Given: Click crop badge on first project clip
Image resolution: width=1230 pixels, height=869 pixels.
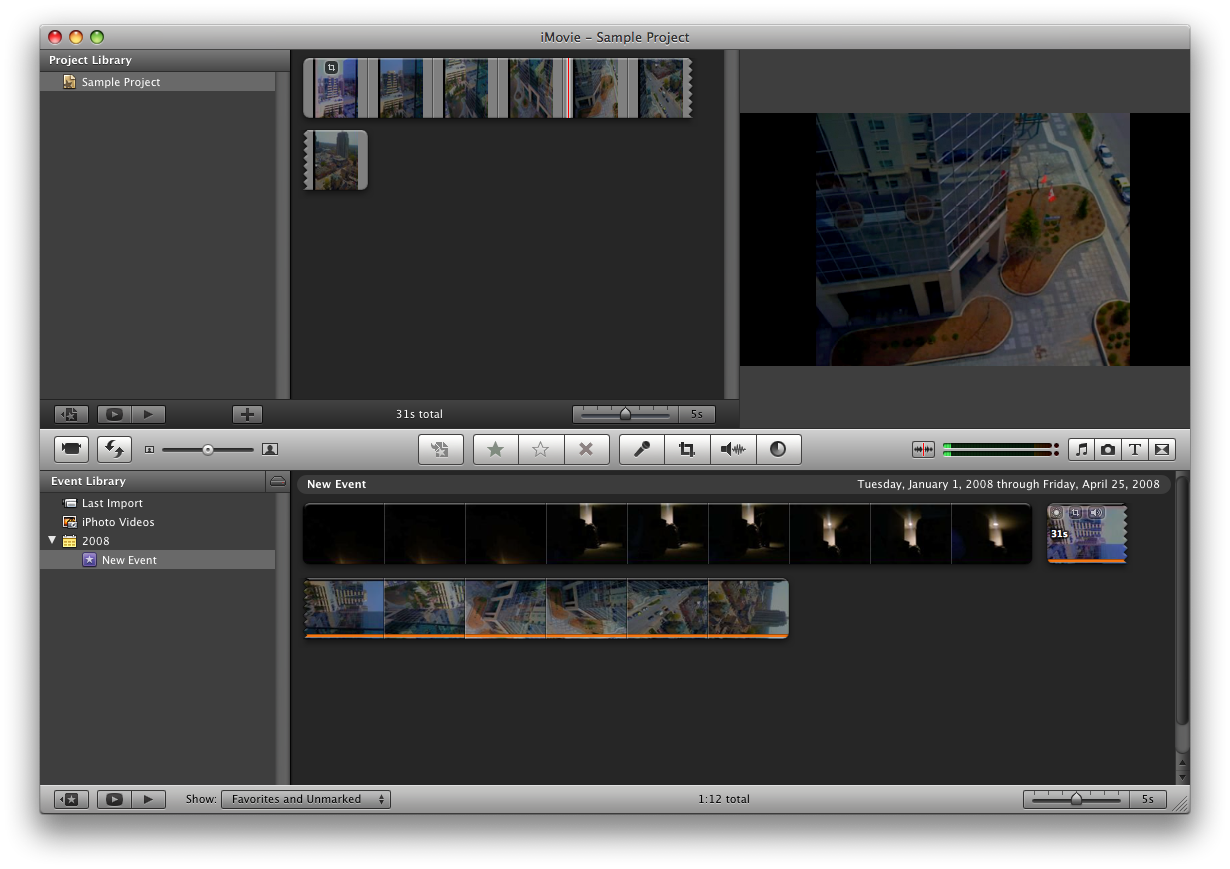Looking at the screenshot, I should coord(332,68).
